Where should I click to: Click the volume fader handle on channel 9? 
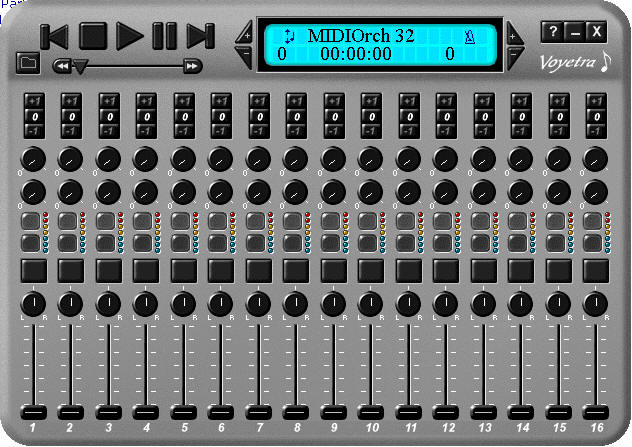(x=333, y=412)
